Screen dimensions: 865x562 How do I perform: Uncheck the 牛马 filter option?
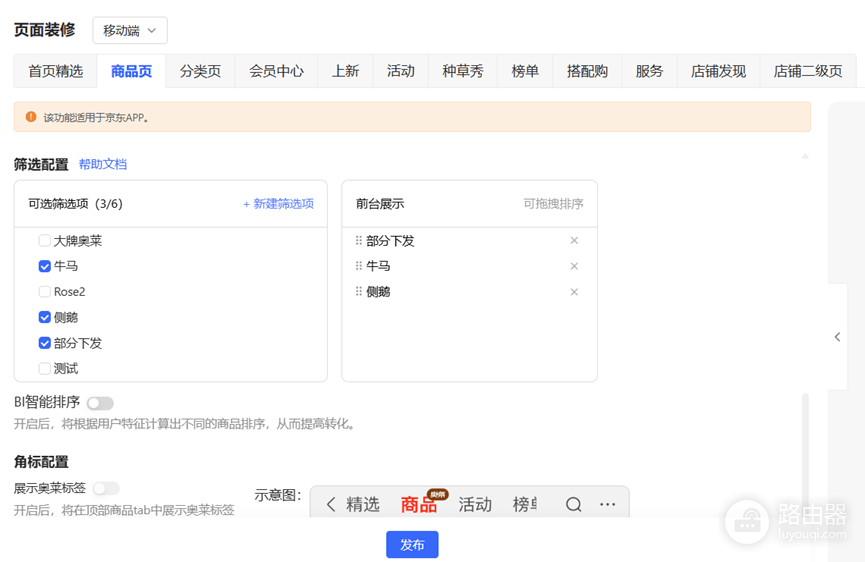(x=45, y=266)
